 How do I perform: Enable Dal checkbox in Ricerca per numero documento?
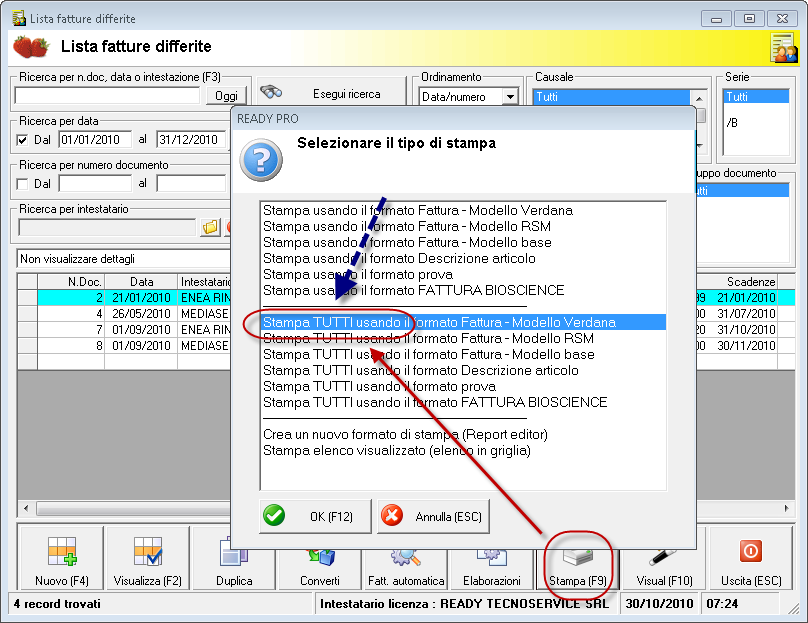tap(22, 184)
